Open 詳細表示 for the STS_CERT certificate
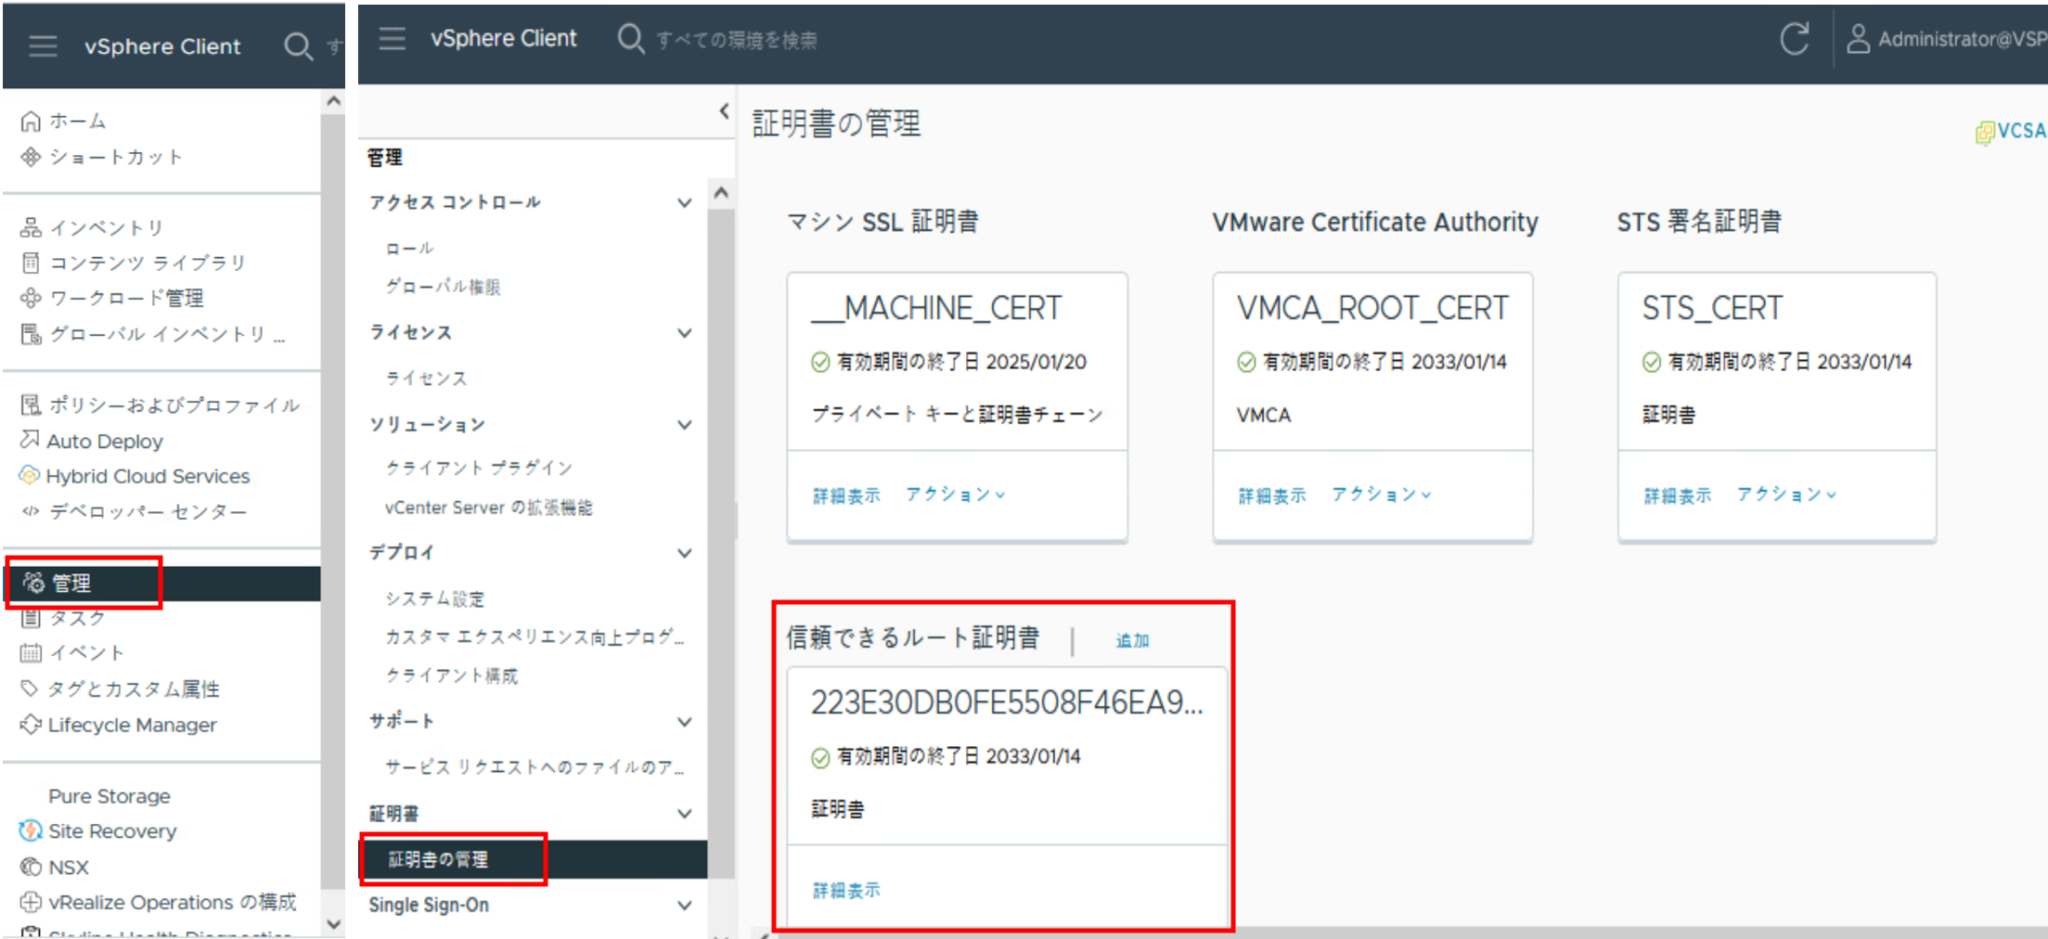 coord(1678,493)
